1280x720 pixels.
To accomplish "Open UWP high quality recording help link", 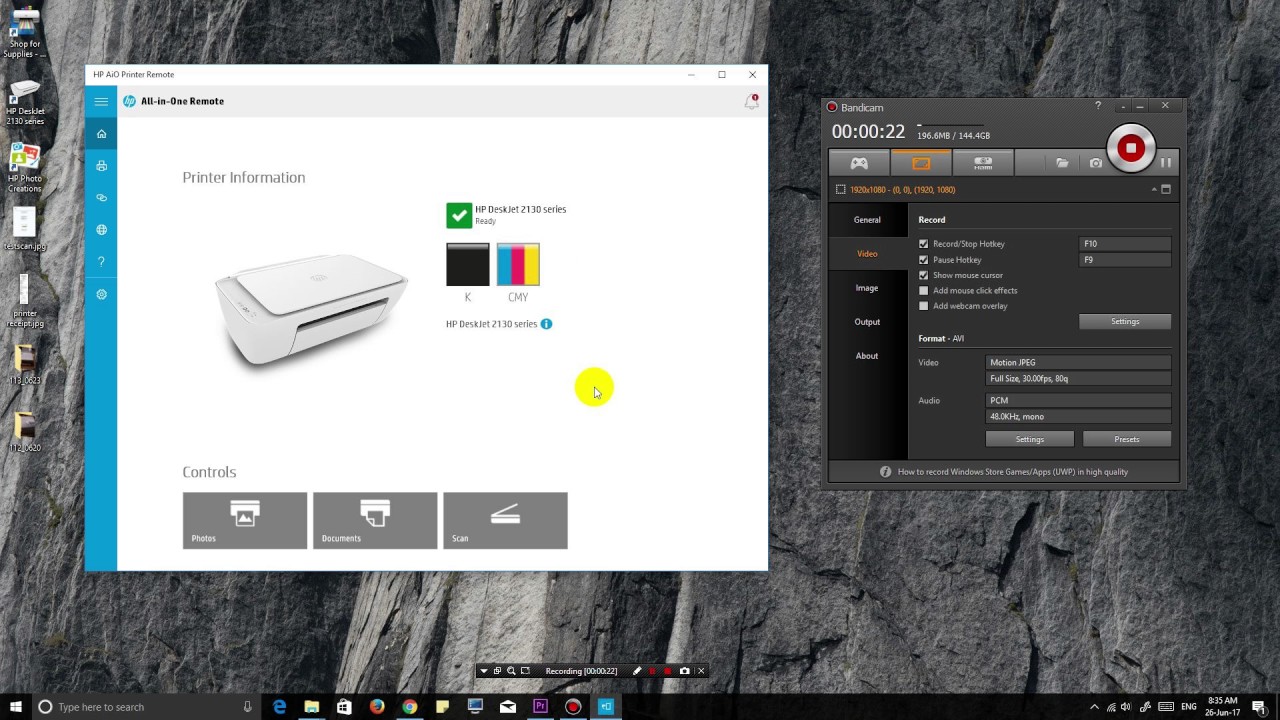I will point(1012,472).
